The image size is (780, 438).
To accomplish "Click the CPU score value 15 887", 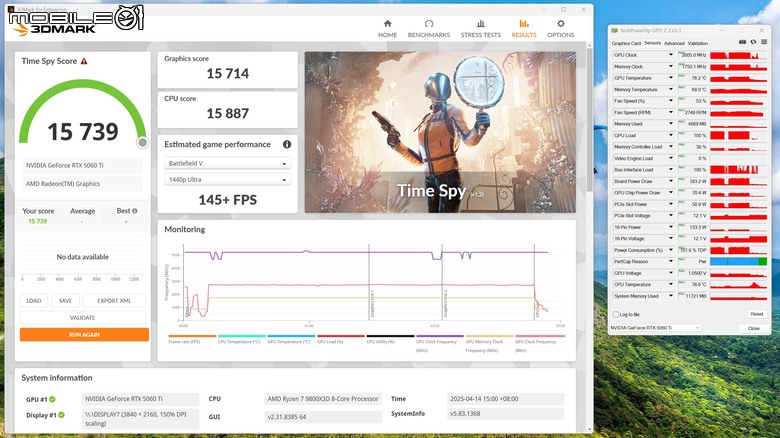I will (x=228, y=113).
